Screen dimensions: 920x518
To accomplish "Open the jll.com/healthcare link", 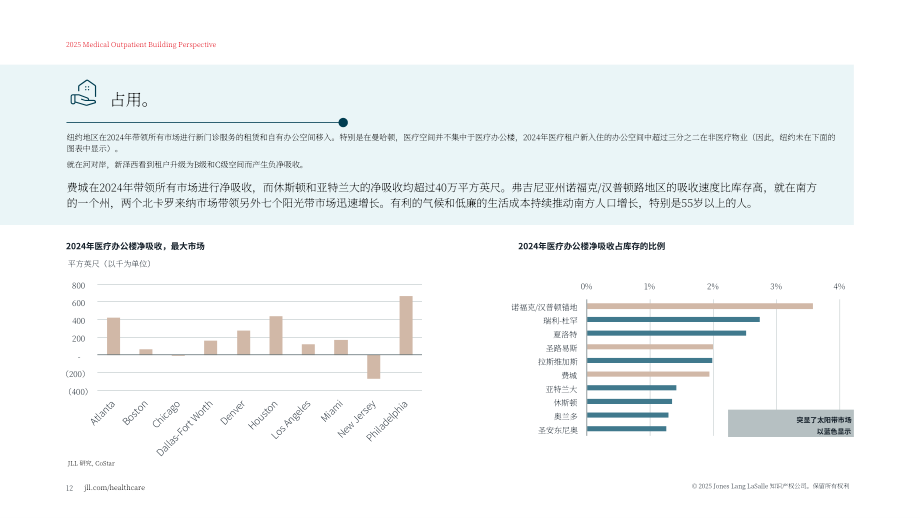I will (x=114, y=487).
